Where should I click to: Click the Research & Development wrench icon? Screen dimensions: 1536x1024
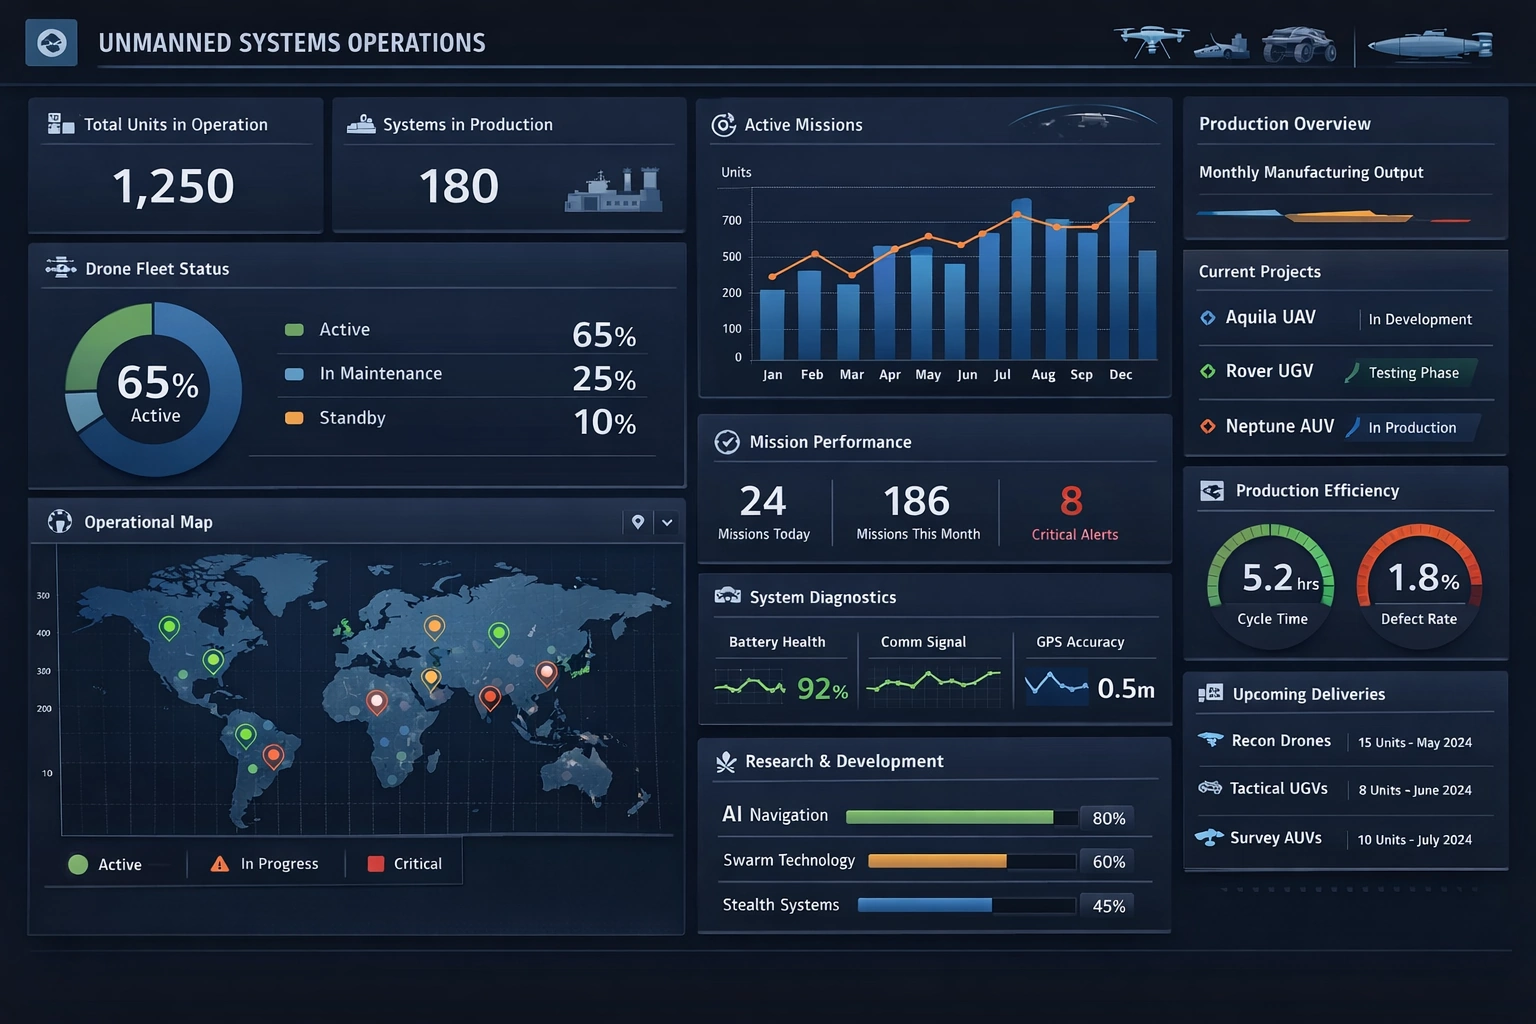click(x=727, y=761)
